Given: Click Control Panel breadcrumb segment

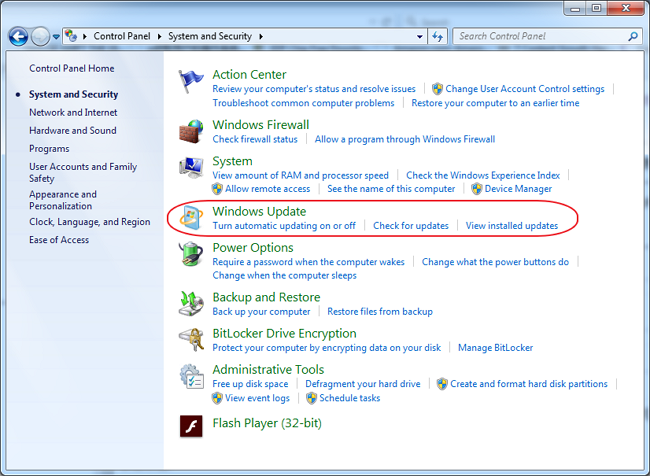Looking at the screenshot, I should coord(122,36).
